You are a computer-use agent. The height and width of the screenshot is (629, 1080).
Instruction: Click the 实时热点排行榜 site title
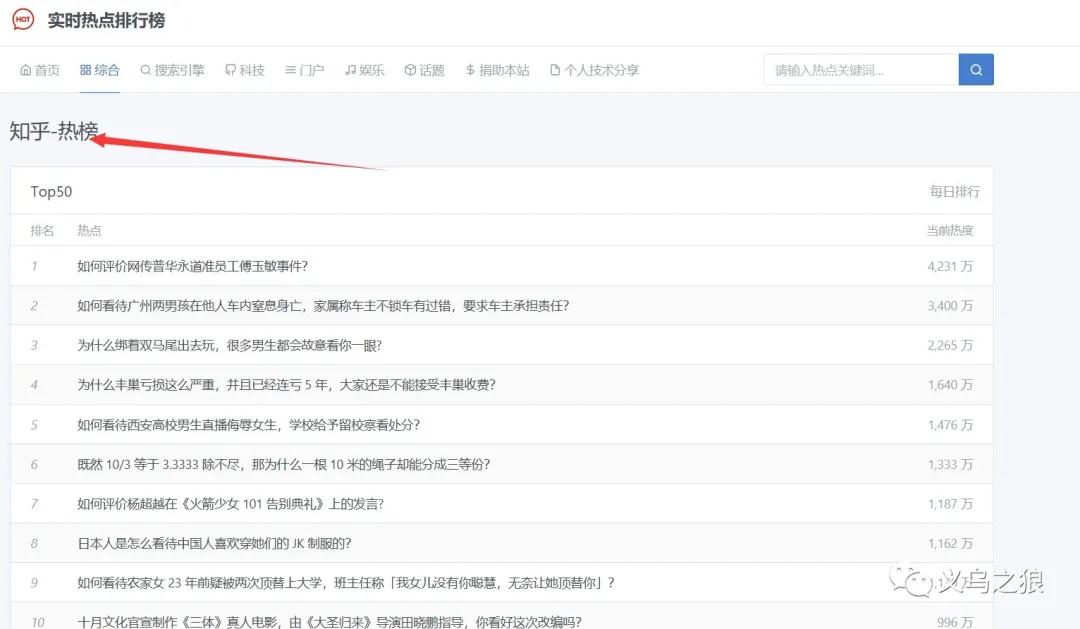[106, 21]
